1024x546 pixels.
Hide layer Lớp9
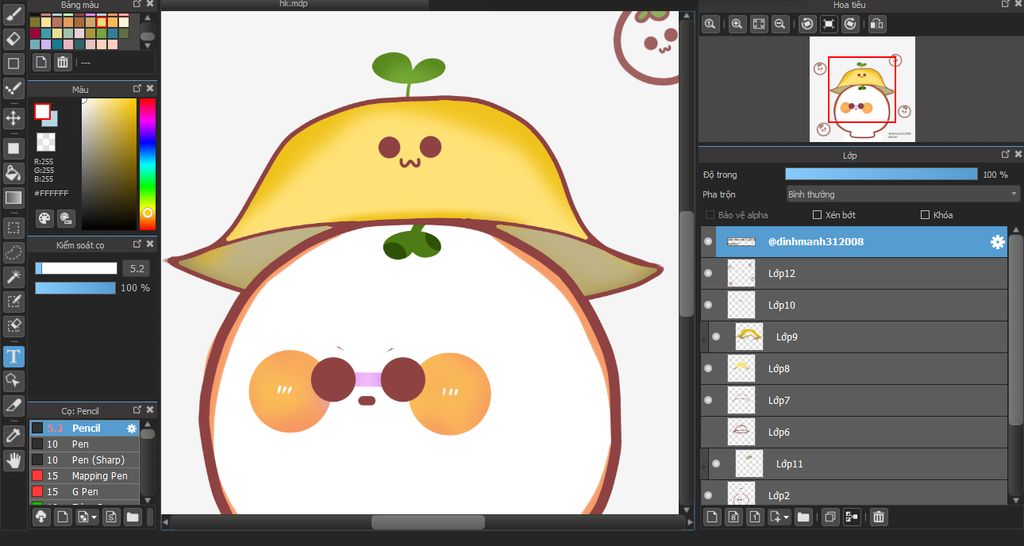pyautogui.click(x=716, y=337)
